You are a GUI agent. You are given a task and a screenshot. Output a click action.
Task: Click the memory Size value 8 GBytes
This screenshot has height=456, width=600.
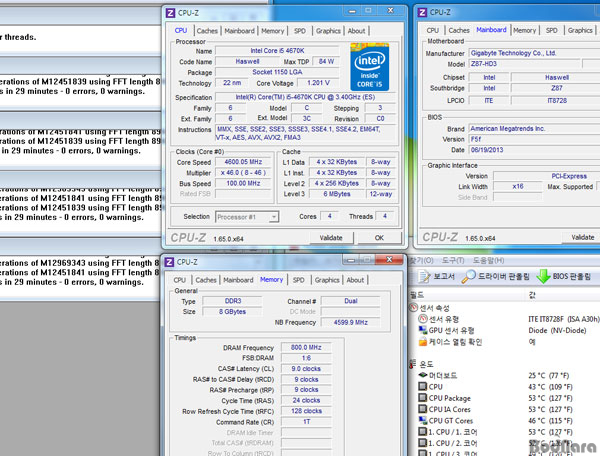pos(232,312)
